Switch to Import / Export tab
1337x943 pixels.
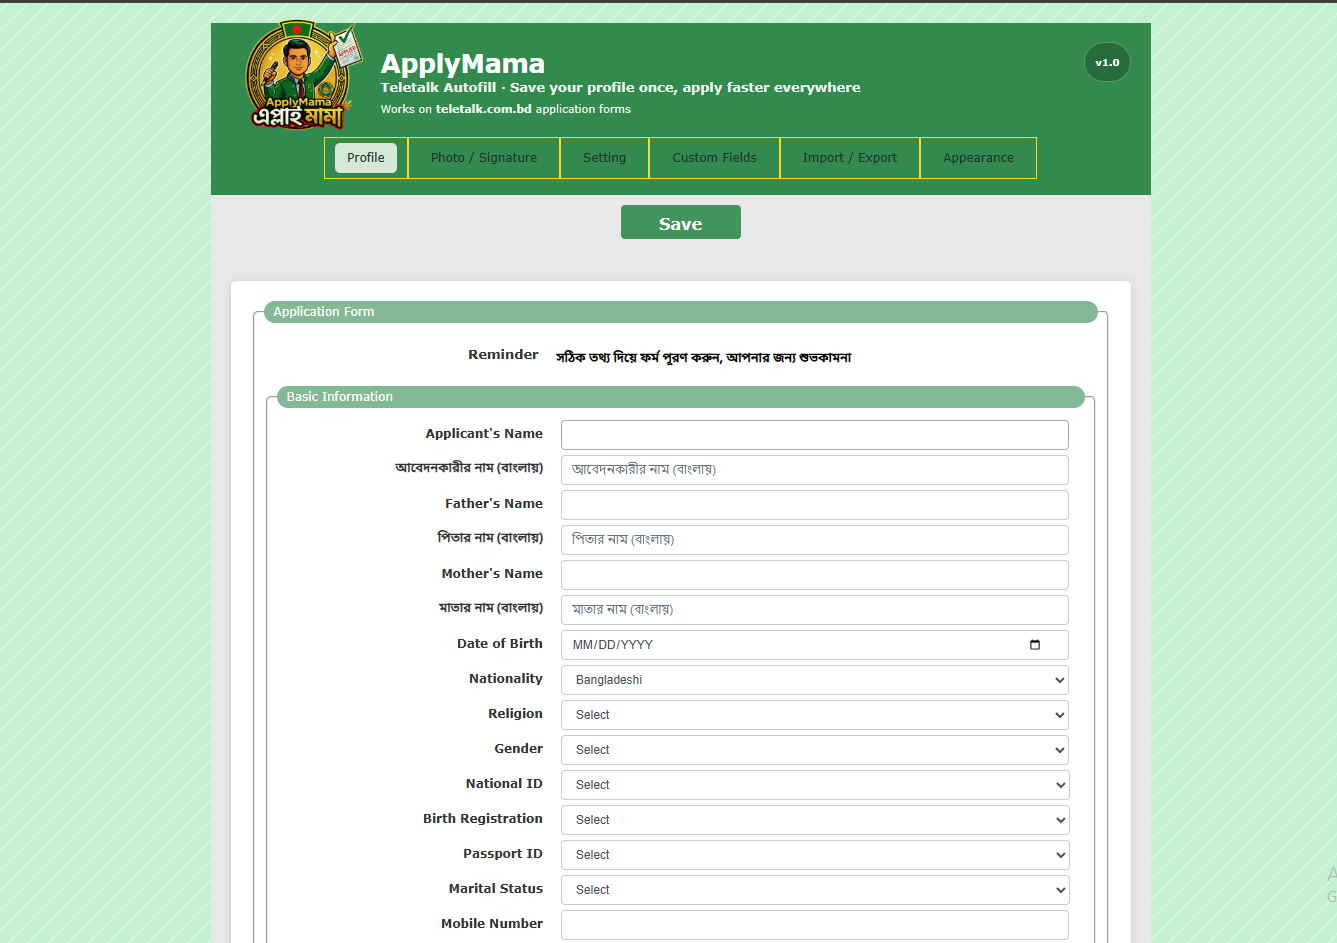[850, 158]
